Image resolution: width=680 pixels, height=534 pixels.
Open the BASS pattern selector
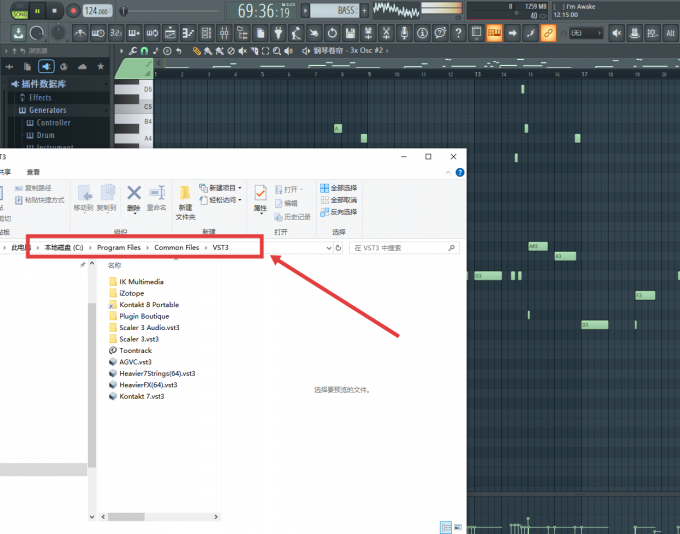pyautogui.click(x=334, y=10)
